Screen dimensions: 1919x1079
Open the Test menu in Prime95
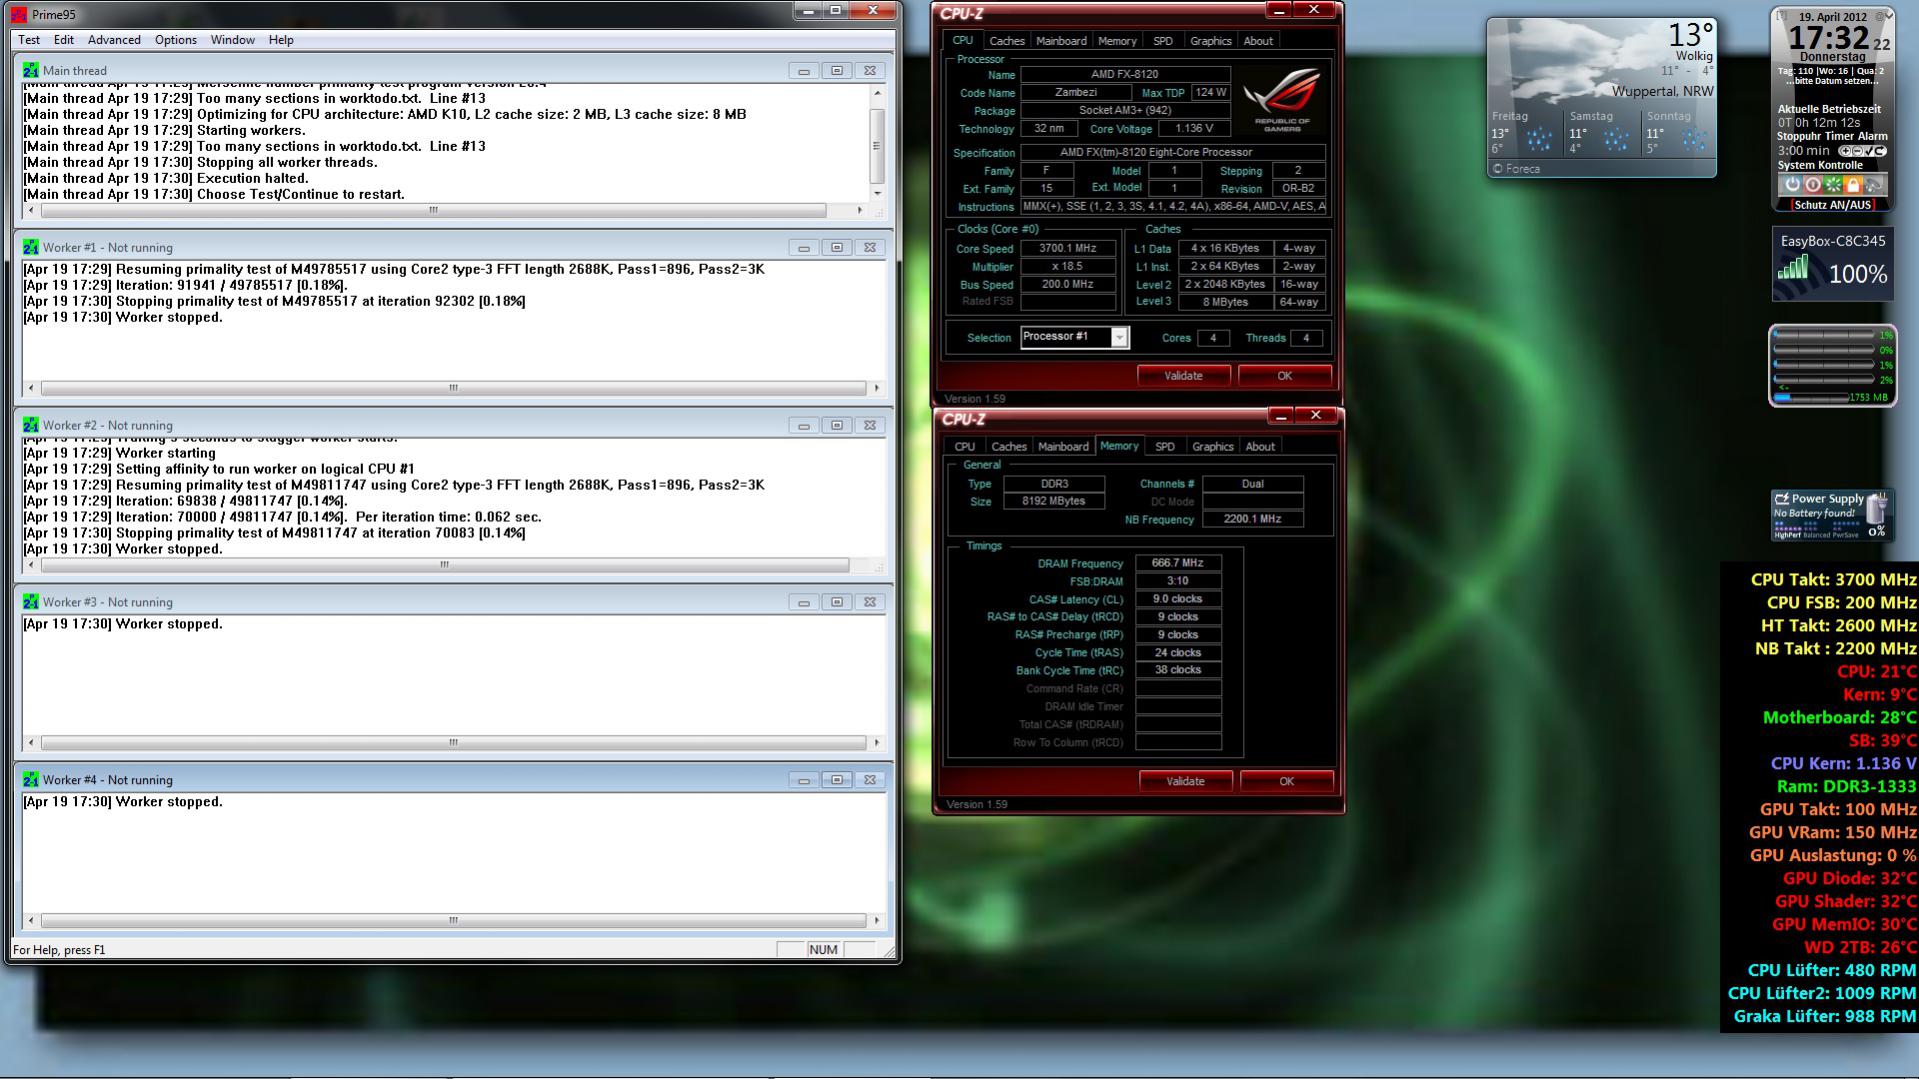(29, 40)
